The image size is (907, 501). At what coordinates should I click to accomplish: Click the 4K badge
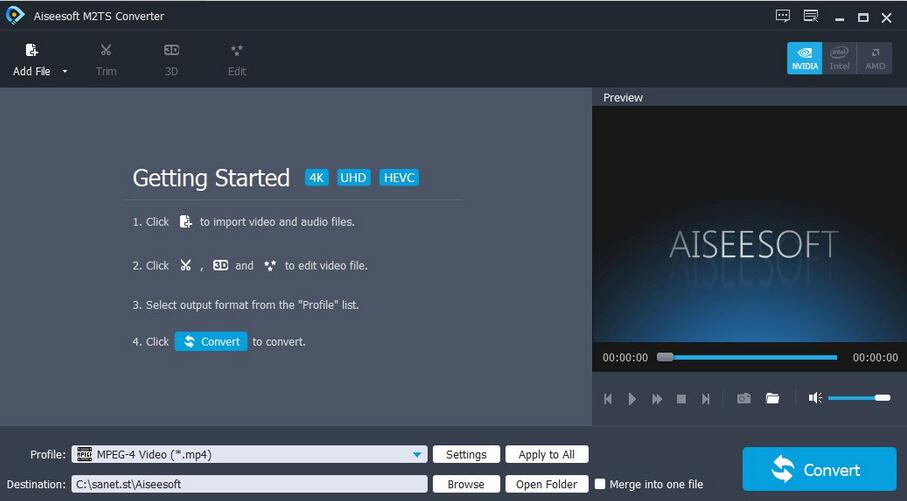click(x=316, y=178)
